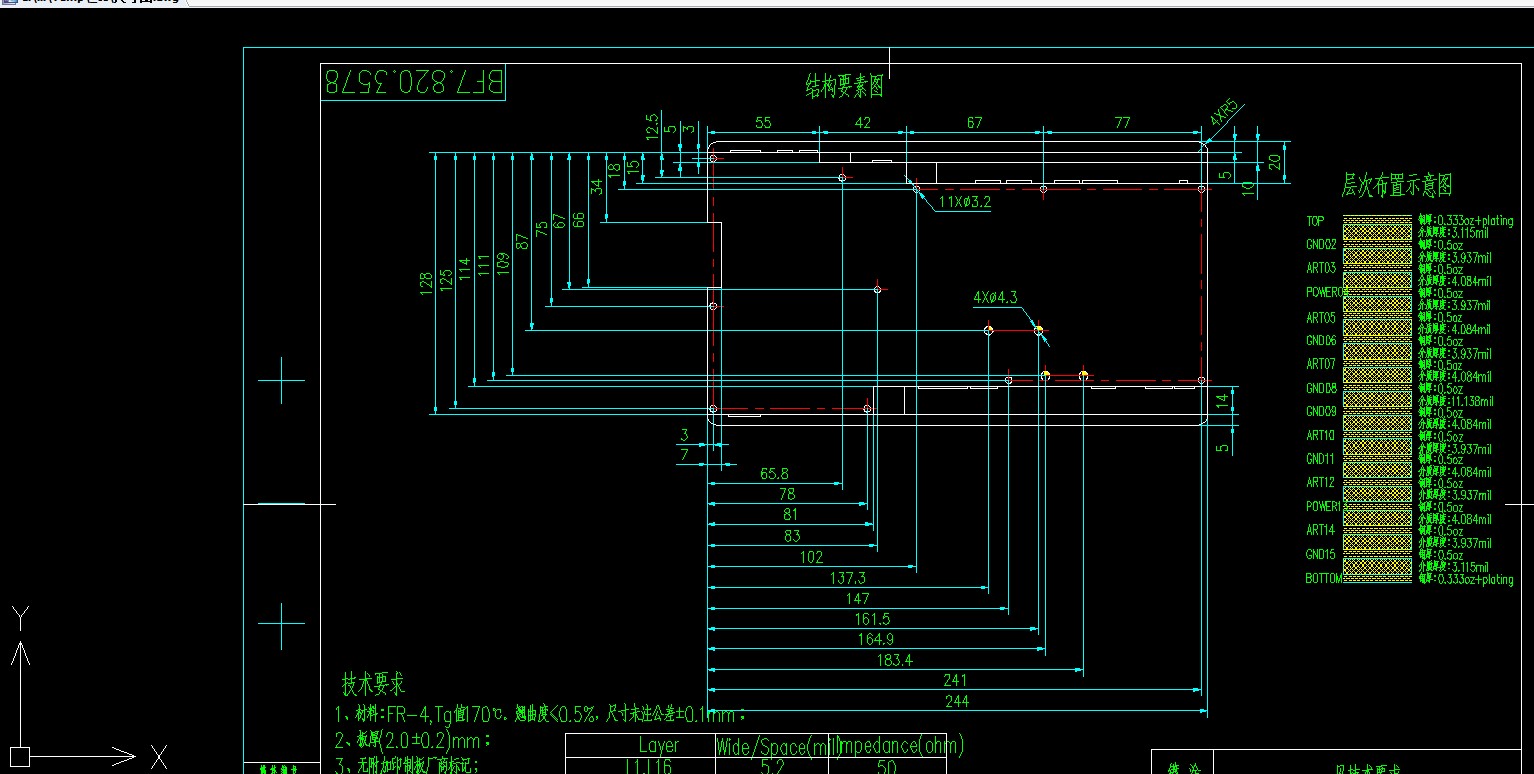Select the horizontal dimension 65.8
1534x774 pixels.
pyautogui.click(x=774, y=474)
